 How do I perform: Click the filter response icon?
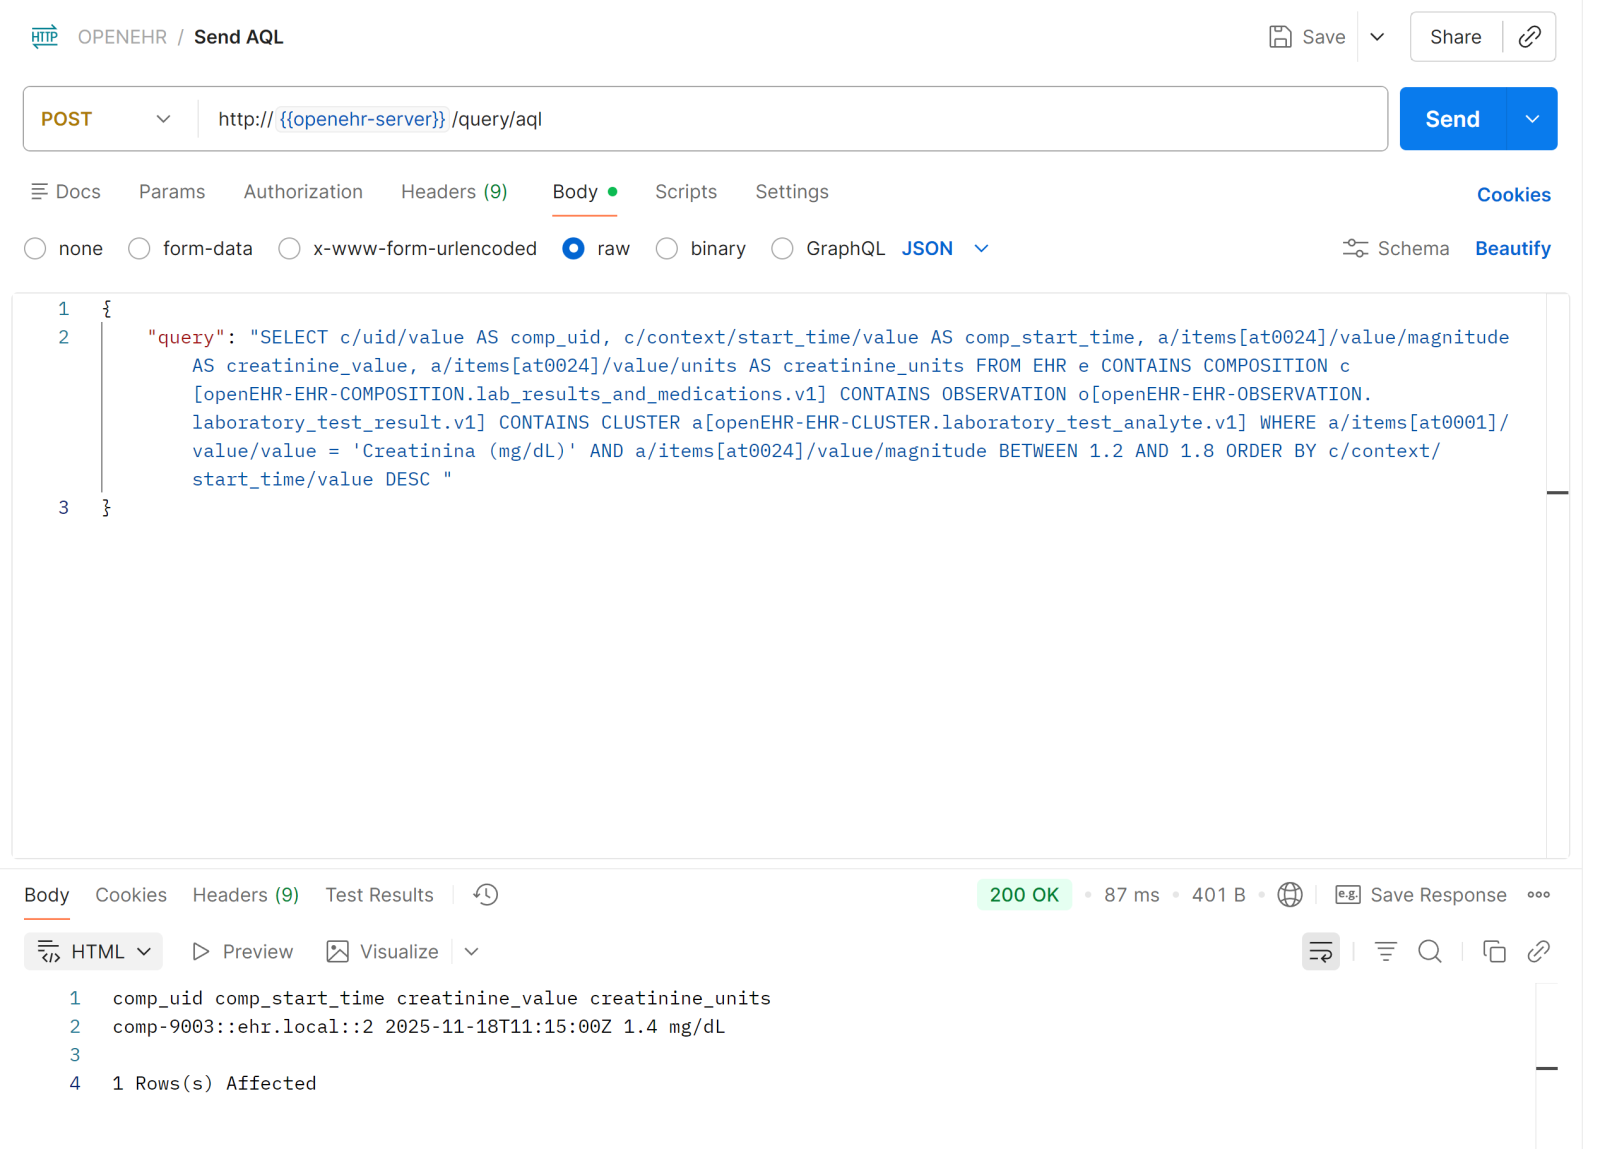(x=1385, y=952)
